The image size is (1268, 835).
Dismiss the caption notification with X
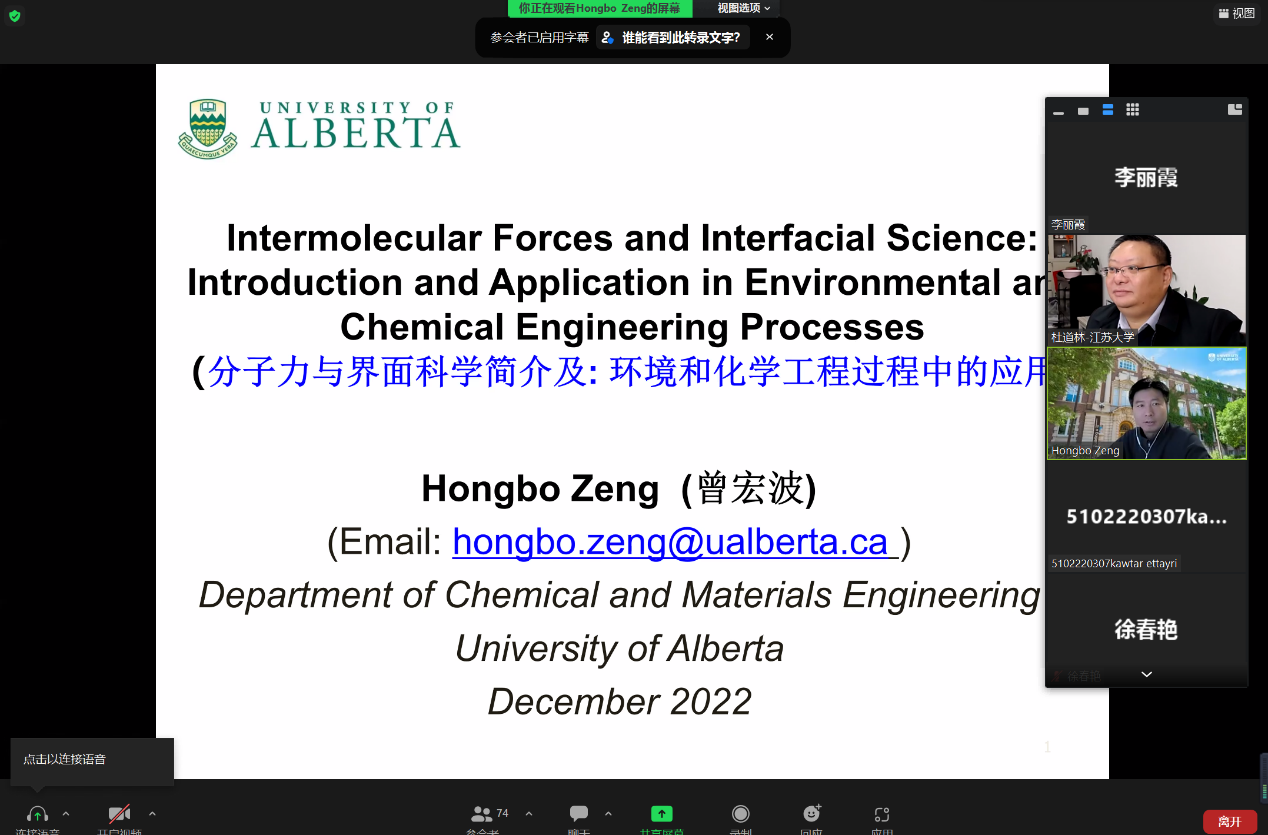(769, 37)
